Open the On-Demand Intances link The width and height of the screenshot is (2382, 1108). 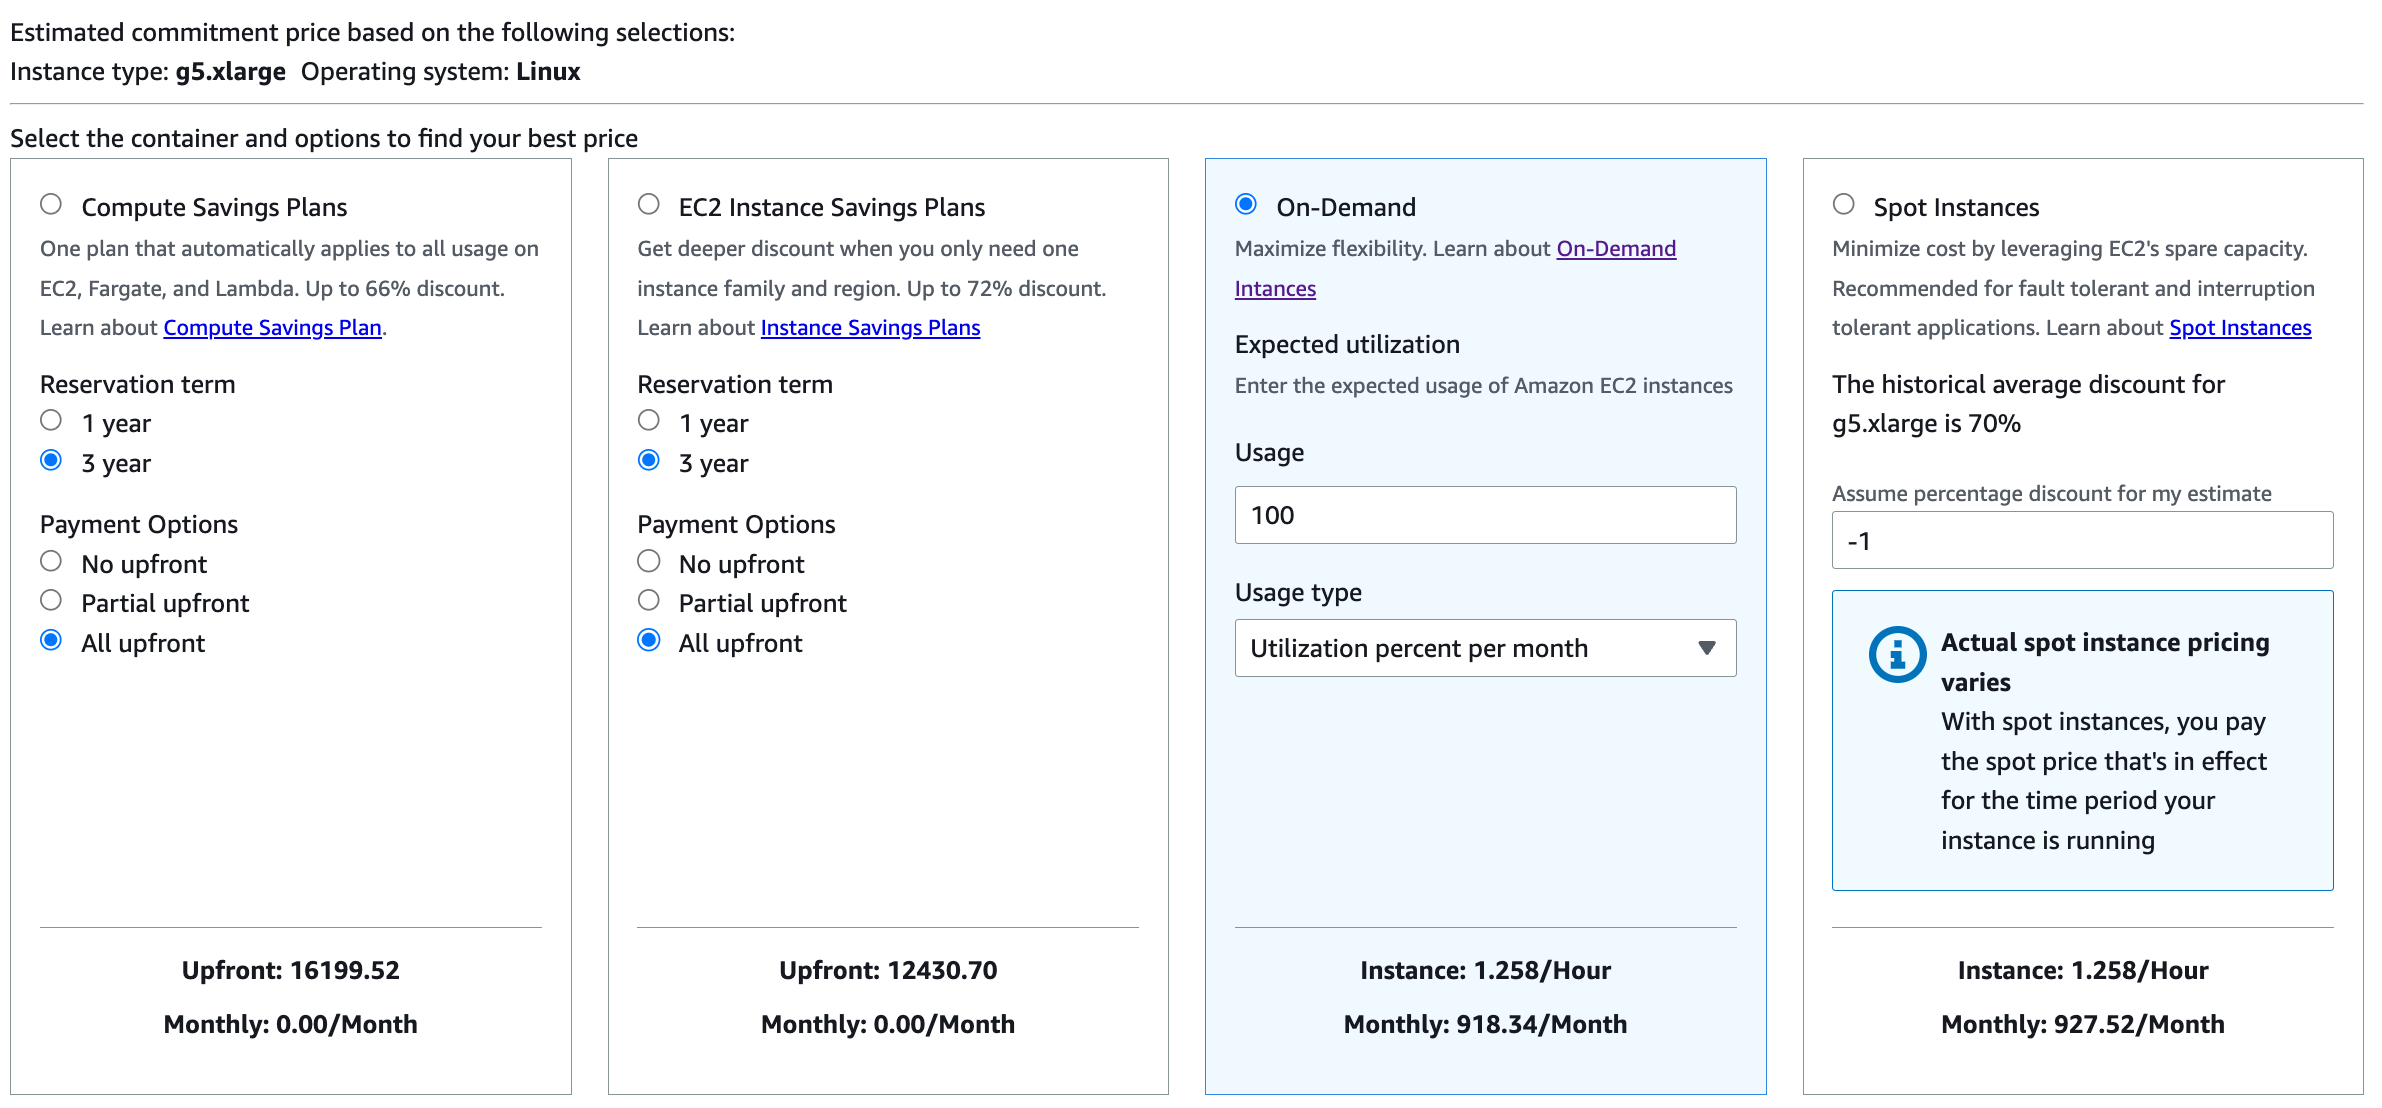coord(1616,248)
